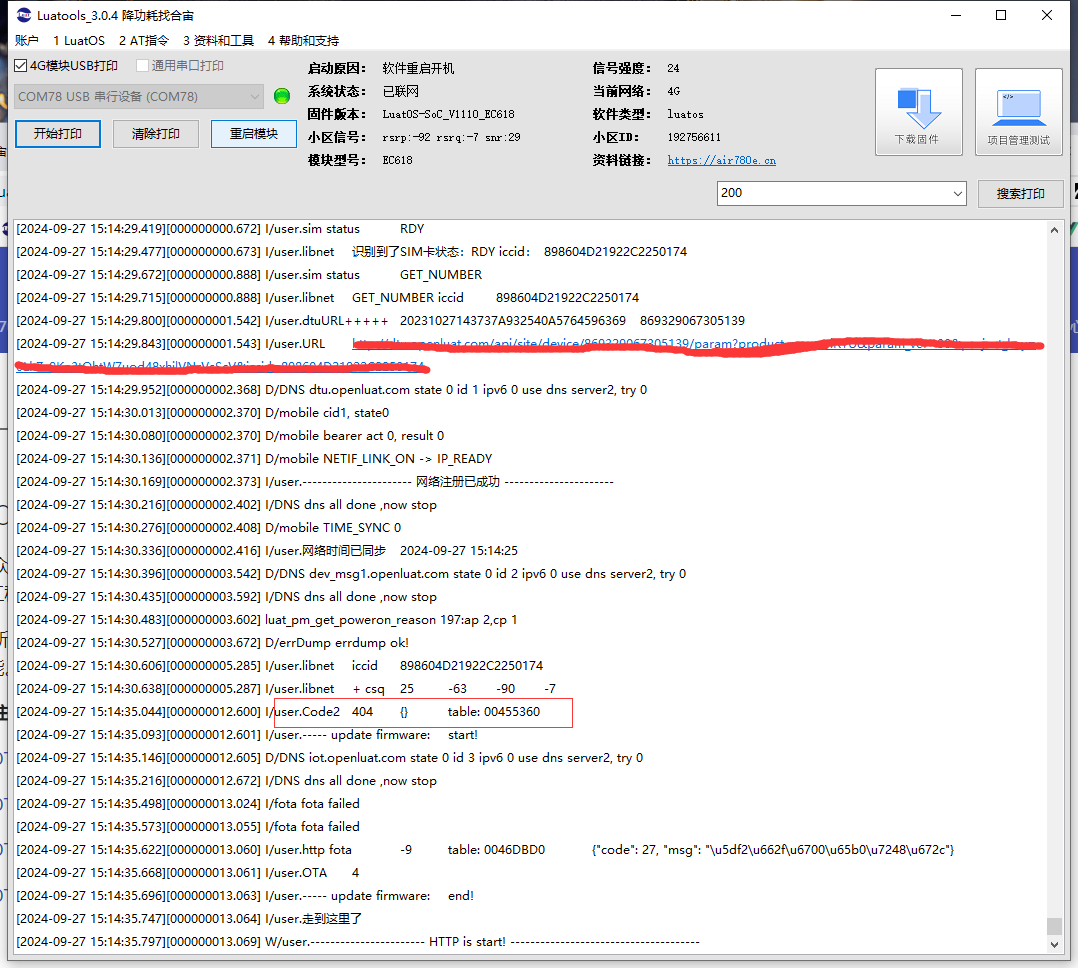
Task: Click 'mobile bearer act 0, result 0' log line
Action: coord(230,436)
